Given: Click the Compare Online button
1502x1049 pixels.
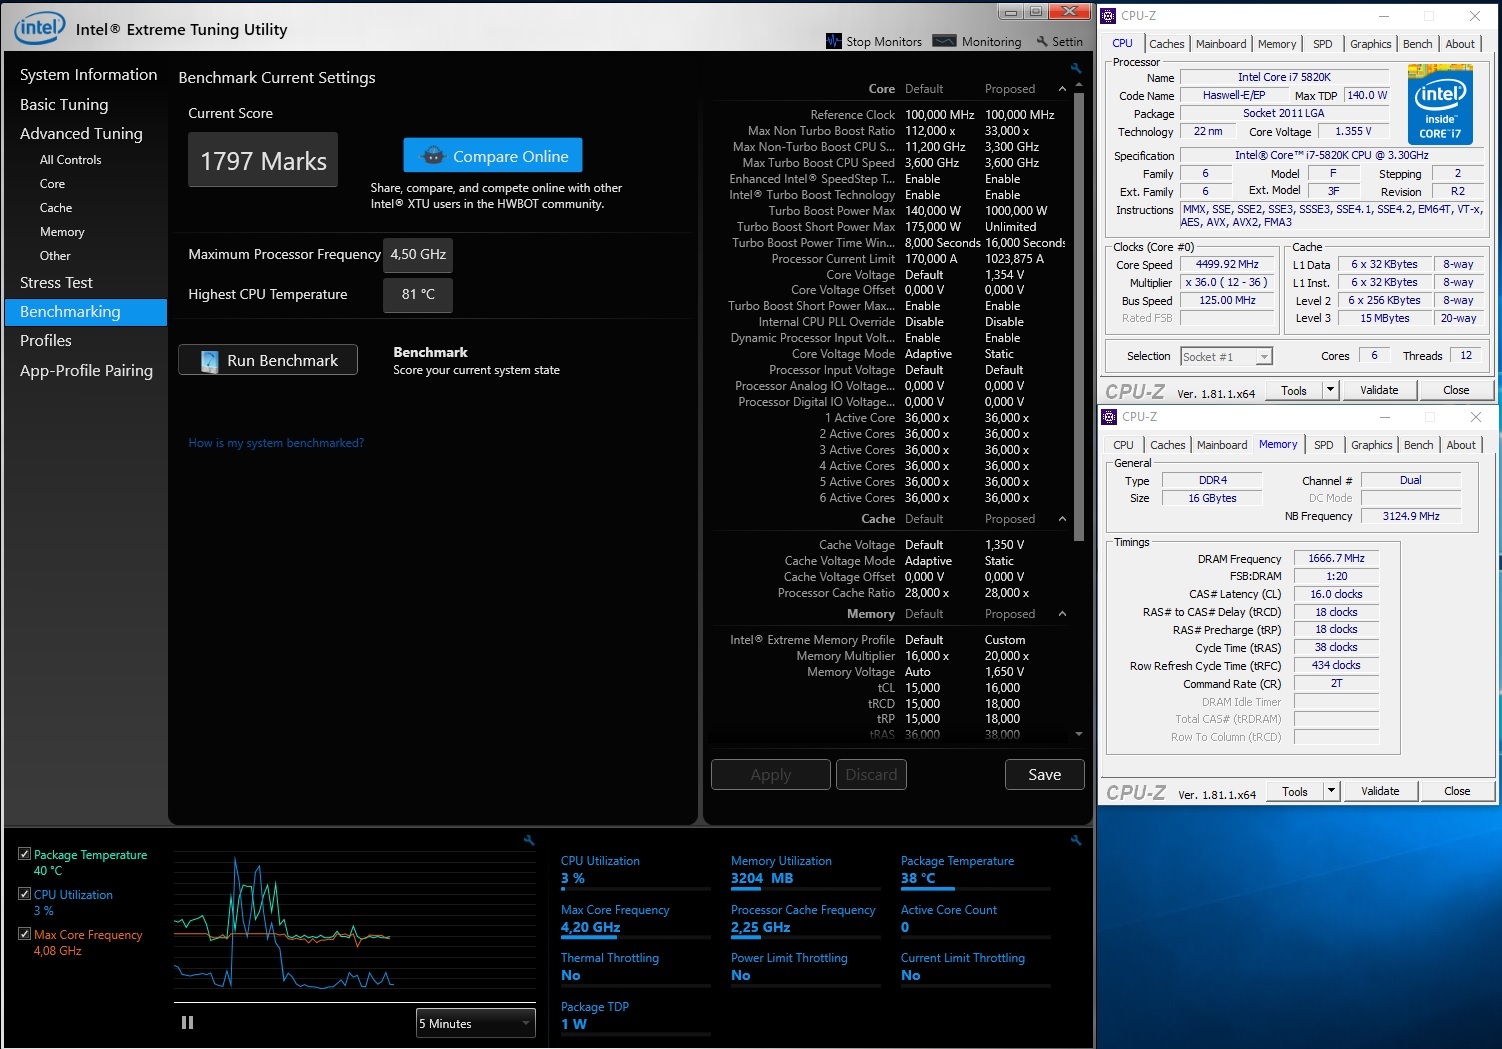Looking at the screenshot, I should tap(493, 156).
